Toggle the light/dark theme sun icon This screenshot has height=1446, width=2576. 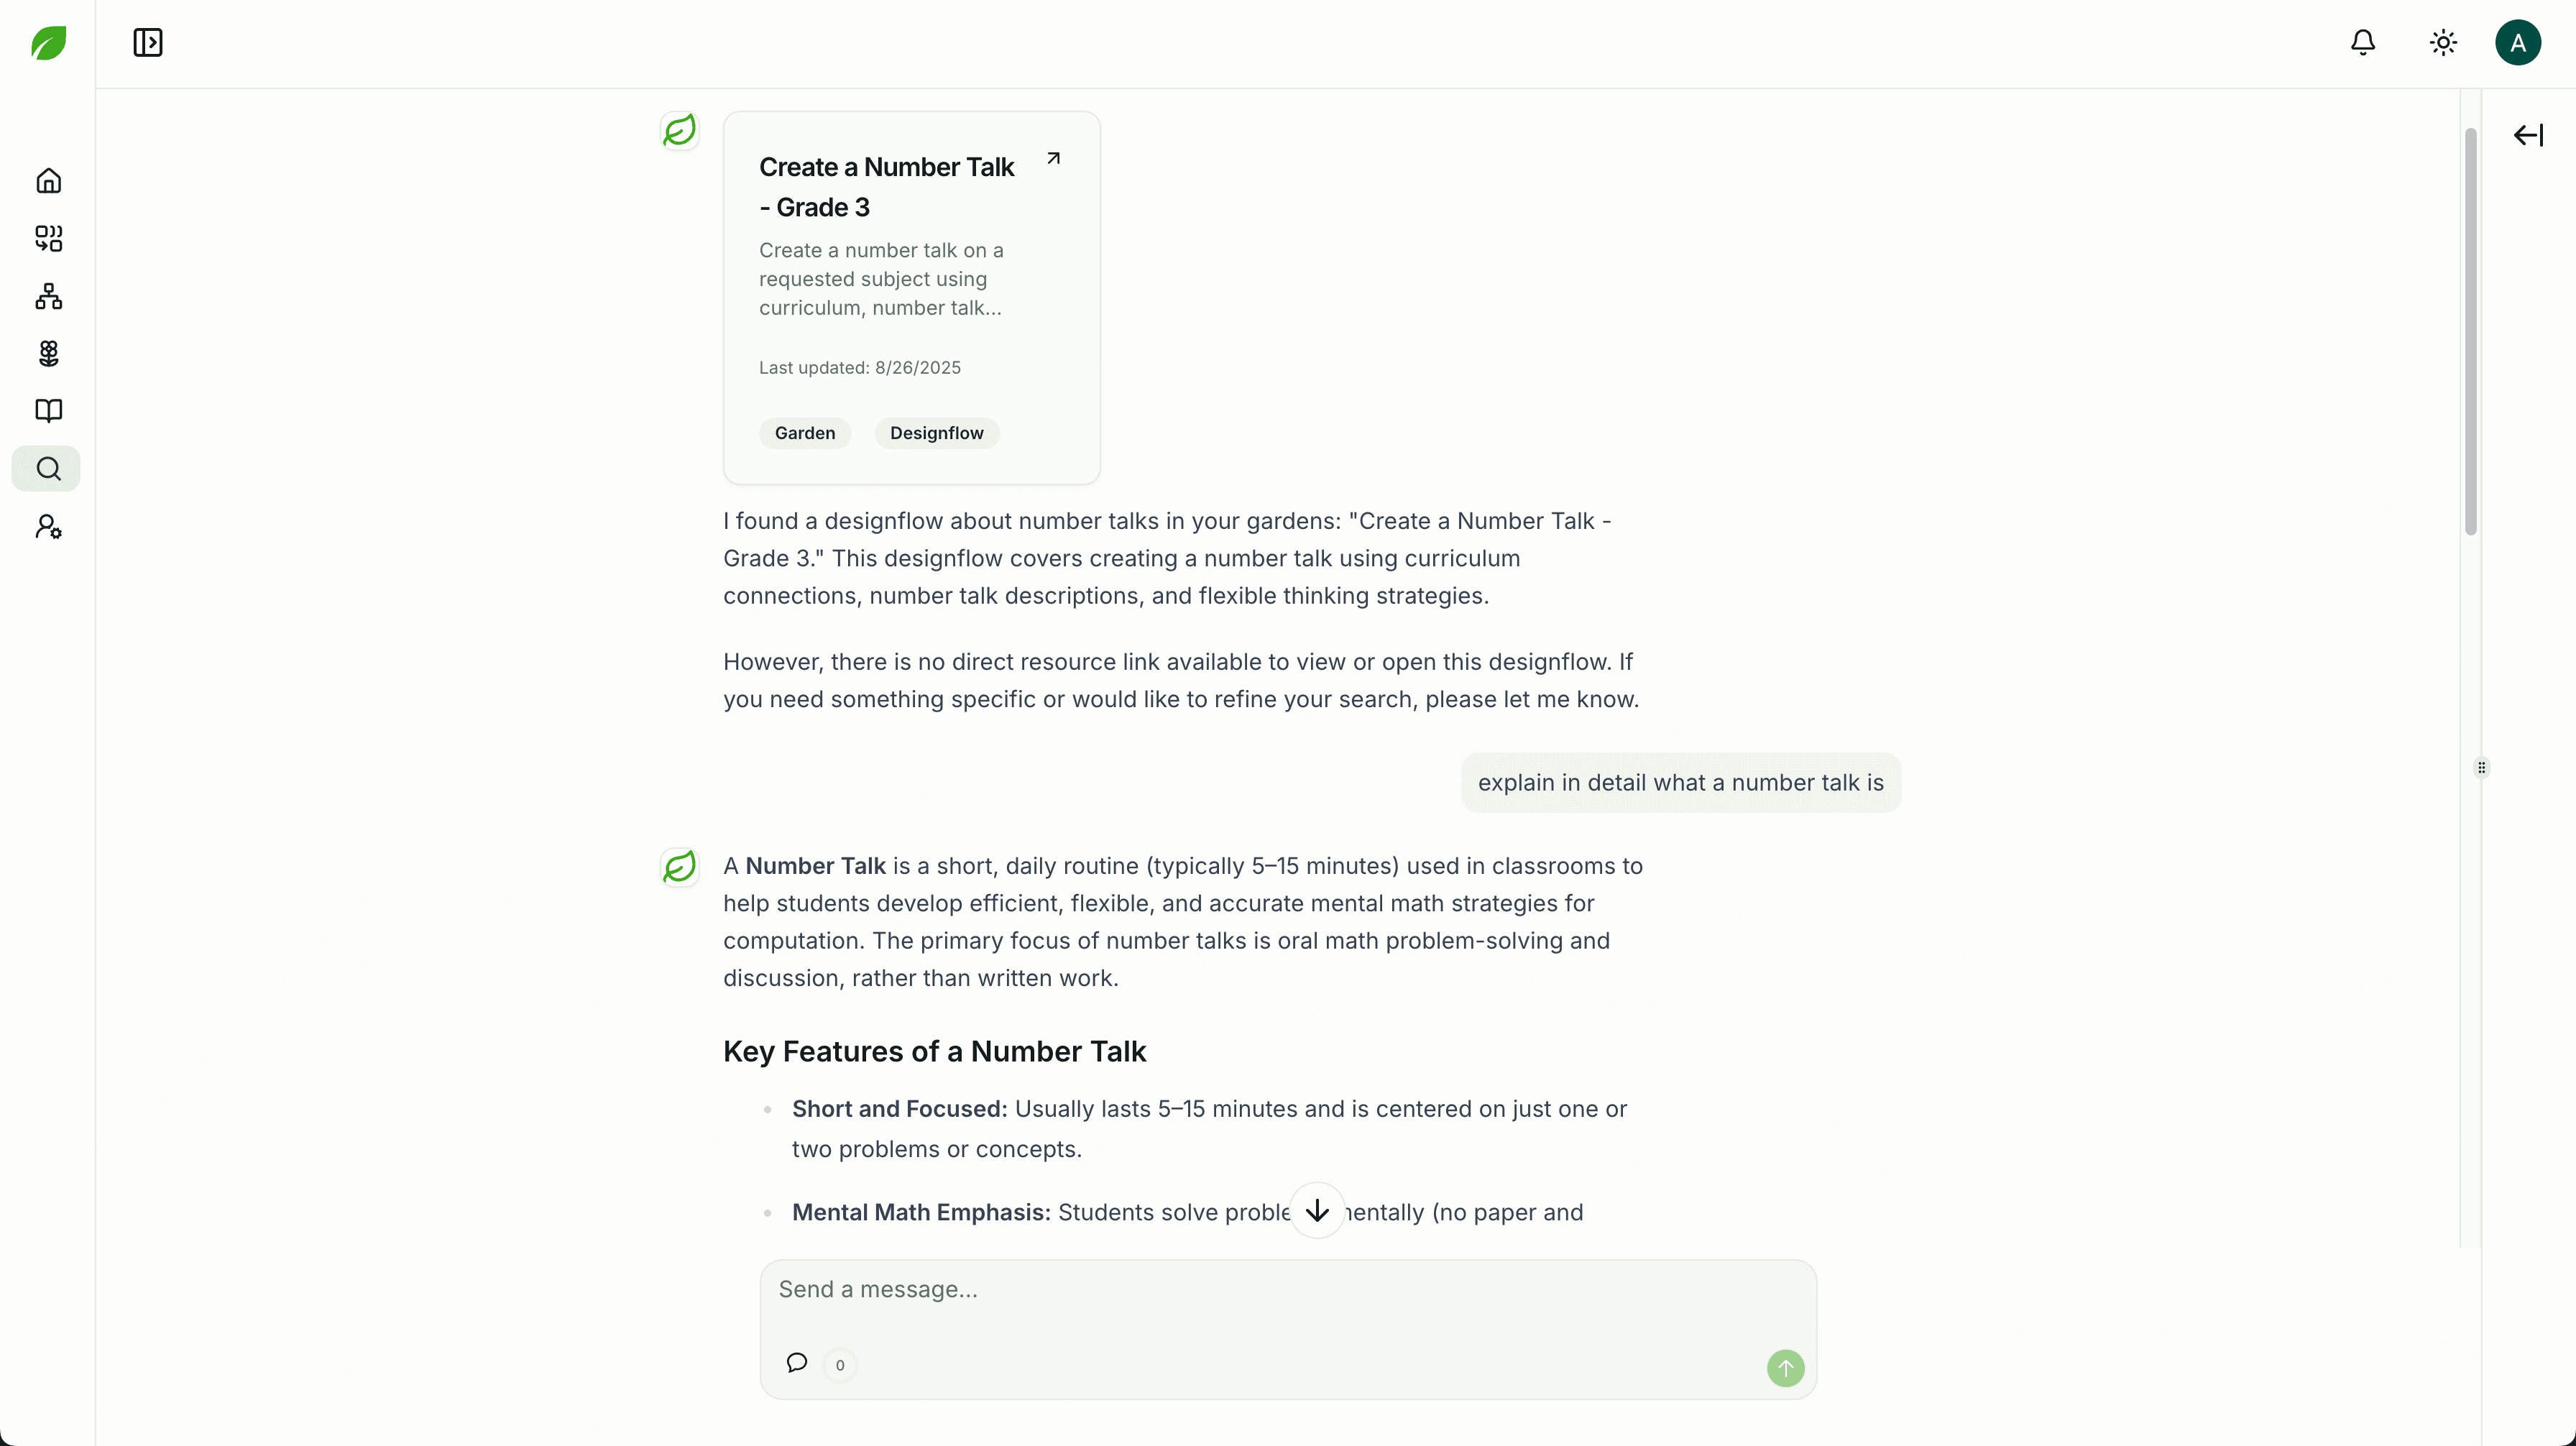(2443, 43)
